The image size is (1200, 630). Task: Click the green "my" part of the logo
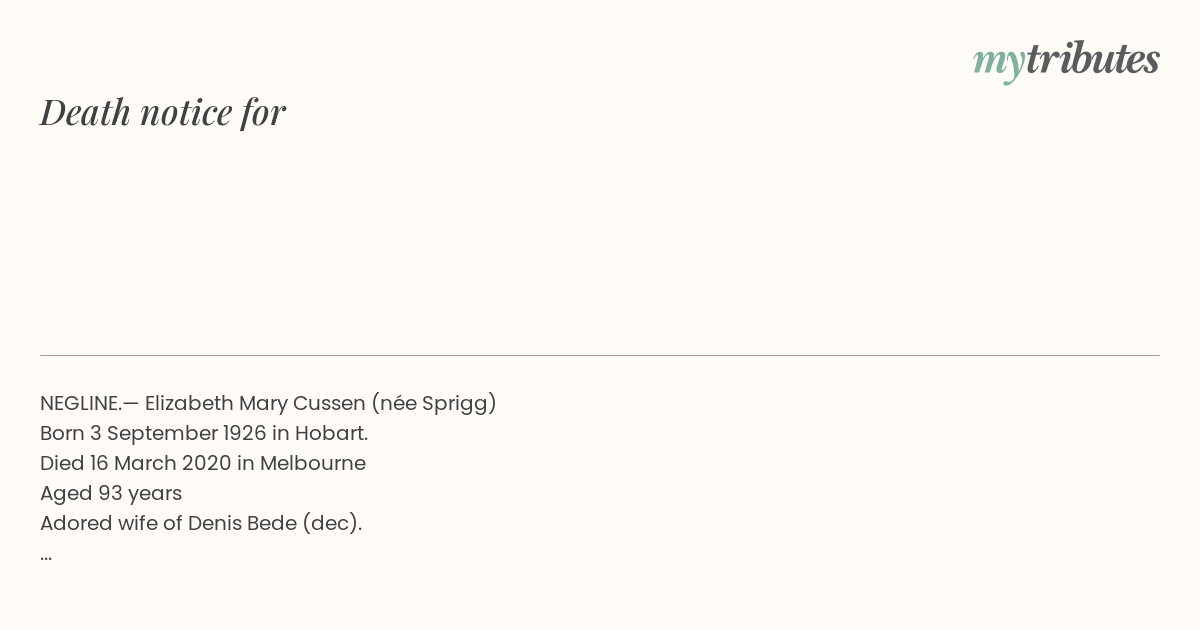[x=999, y=63]
